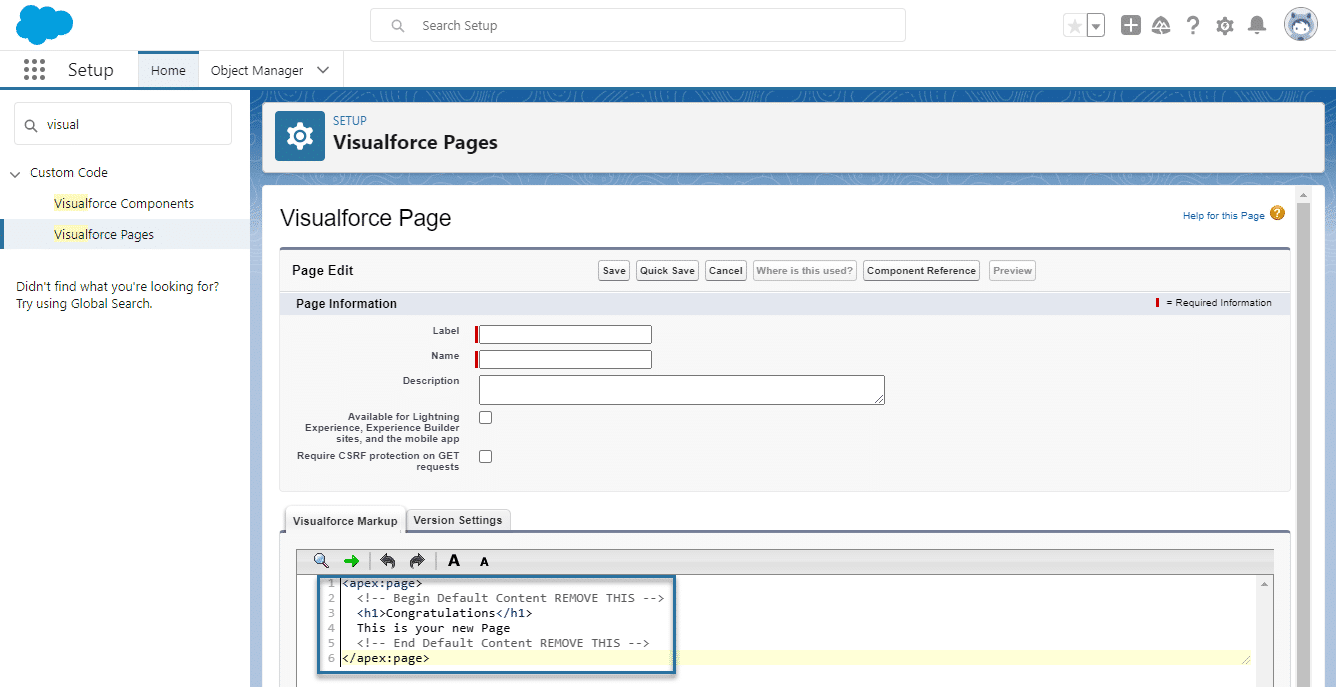Open Visualforce Components in sidebar
The image size is (1336, 687).
124,203
